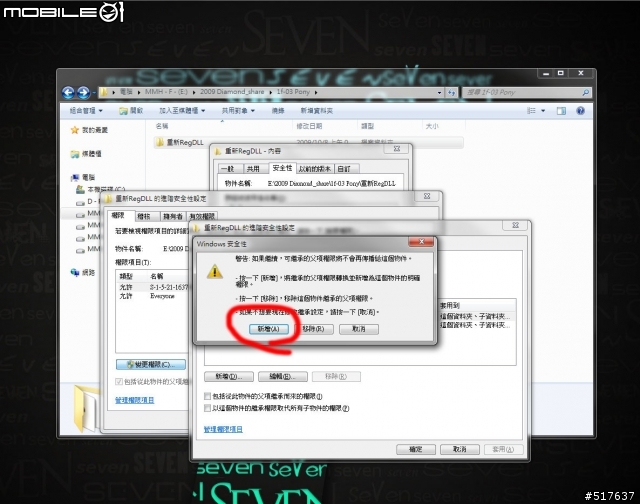Switch to 擁有者 tab in advanced security
640x504 pixels.
[x=173, y=216]
